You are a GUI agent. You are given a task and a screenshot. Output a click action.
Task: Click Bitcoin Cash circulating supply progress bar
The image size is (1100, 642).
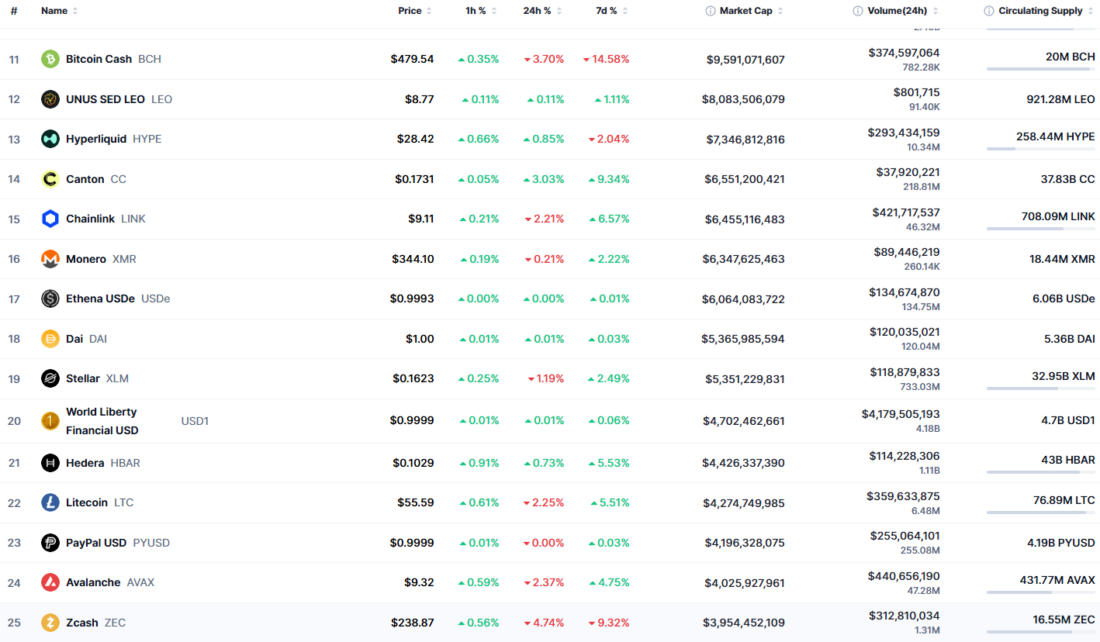tap(1040, 69)
